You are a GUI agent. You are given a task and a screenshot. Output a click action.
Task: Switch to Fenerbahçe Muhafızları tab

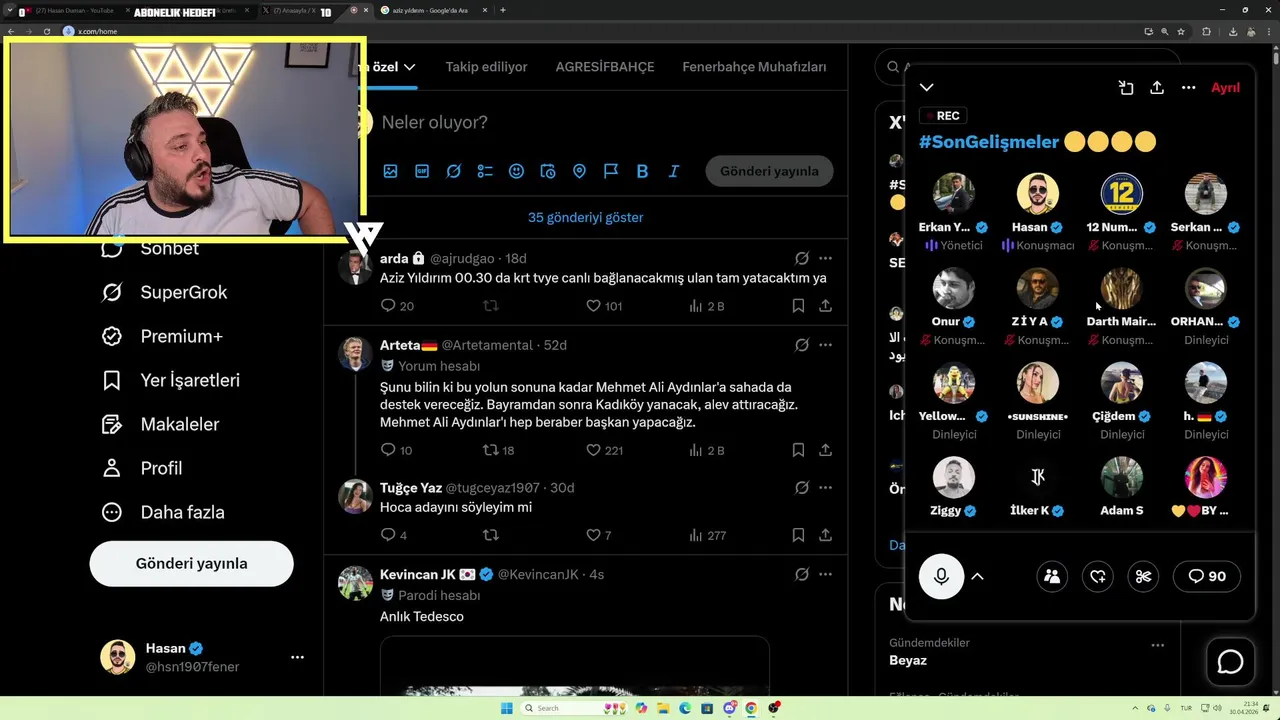(754, 67)
